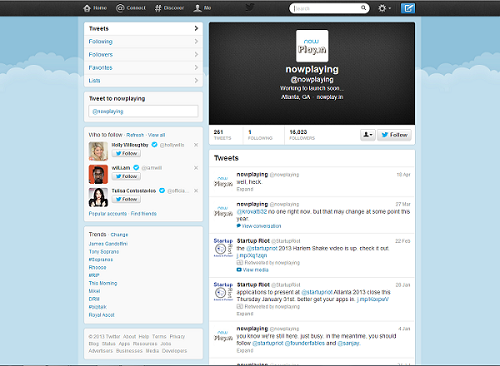Screen dimensions: 500x366
Task: Focus the Tweet to nowplaying field
Action: pyautogui.click(x=143, y=111)
